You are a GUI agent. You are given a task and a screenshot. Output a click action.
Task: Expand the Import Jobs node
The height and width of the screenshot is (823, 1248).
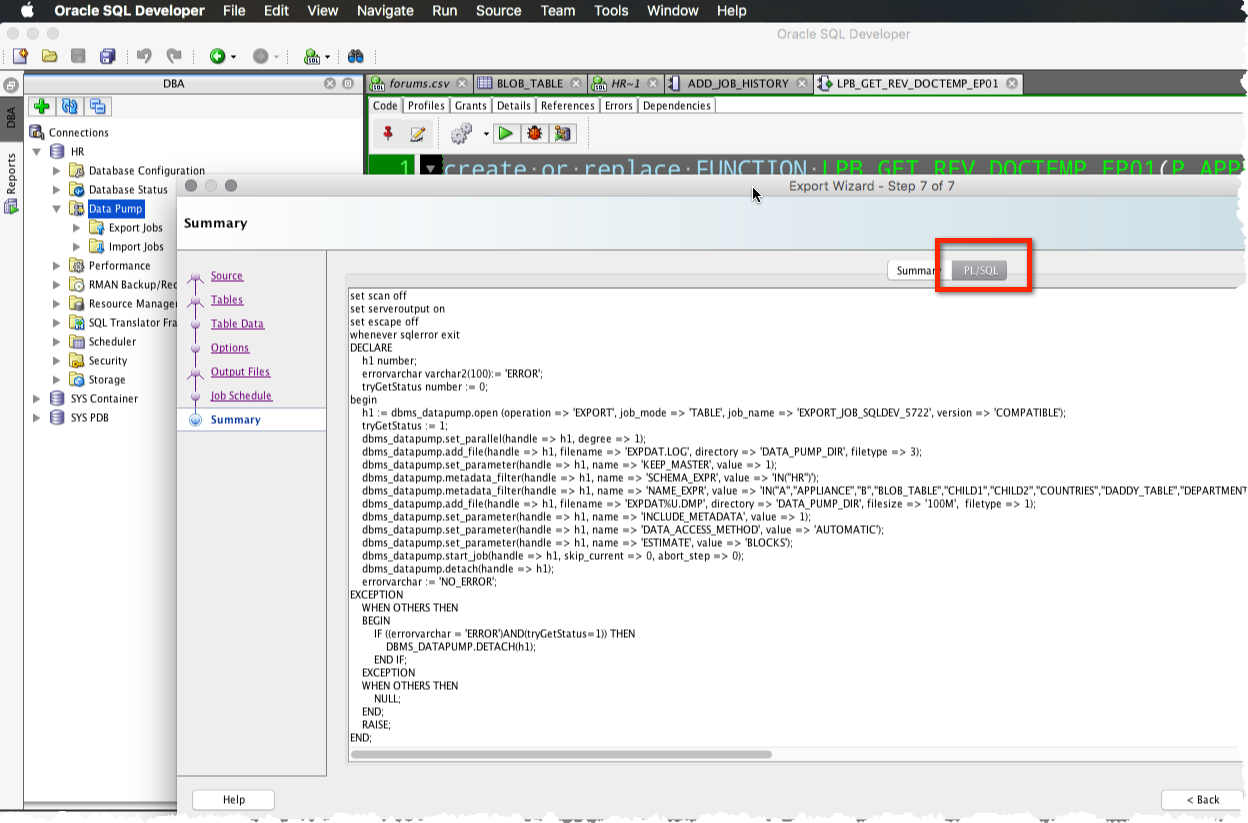[77, 247]
